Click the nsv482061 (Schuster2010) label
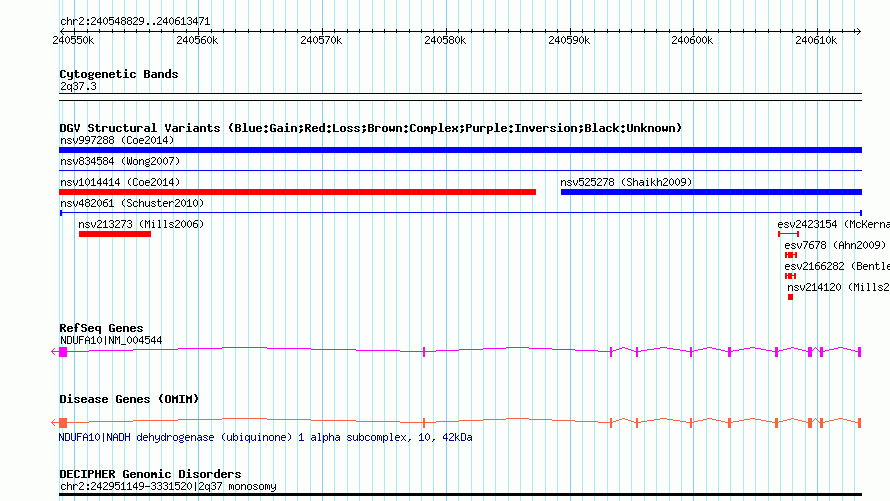The width and height of the screenshot is (890, 501). (132, 203)
